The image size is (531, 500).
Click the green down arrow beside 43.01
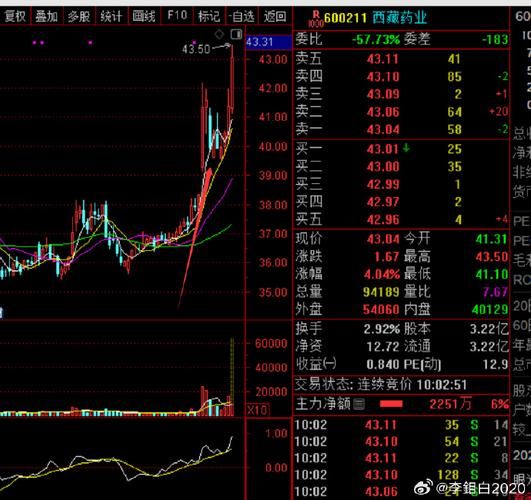pyautogui.click(x=406, y=148)
